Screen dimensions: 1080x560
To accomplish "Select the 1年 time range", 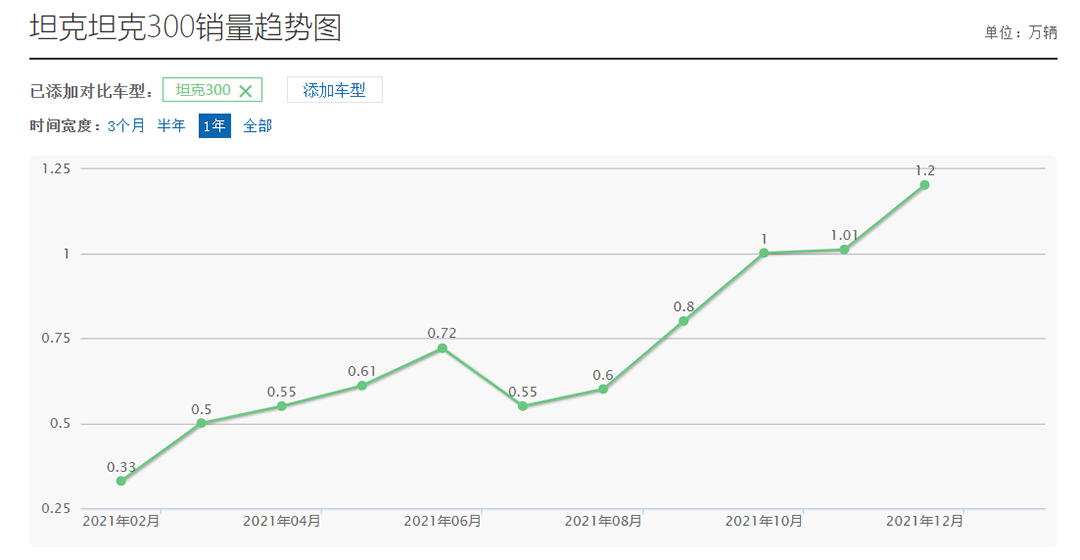I will (x=214, y=125).
